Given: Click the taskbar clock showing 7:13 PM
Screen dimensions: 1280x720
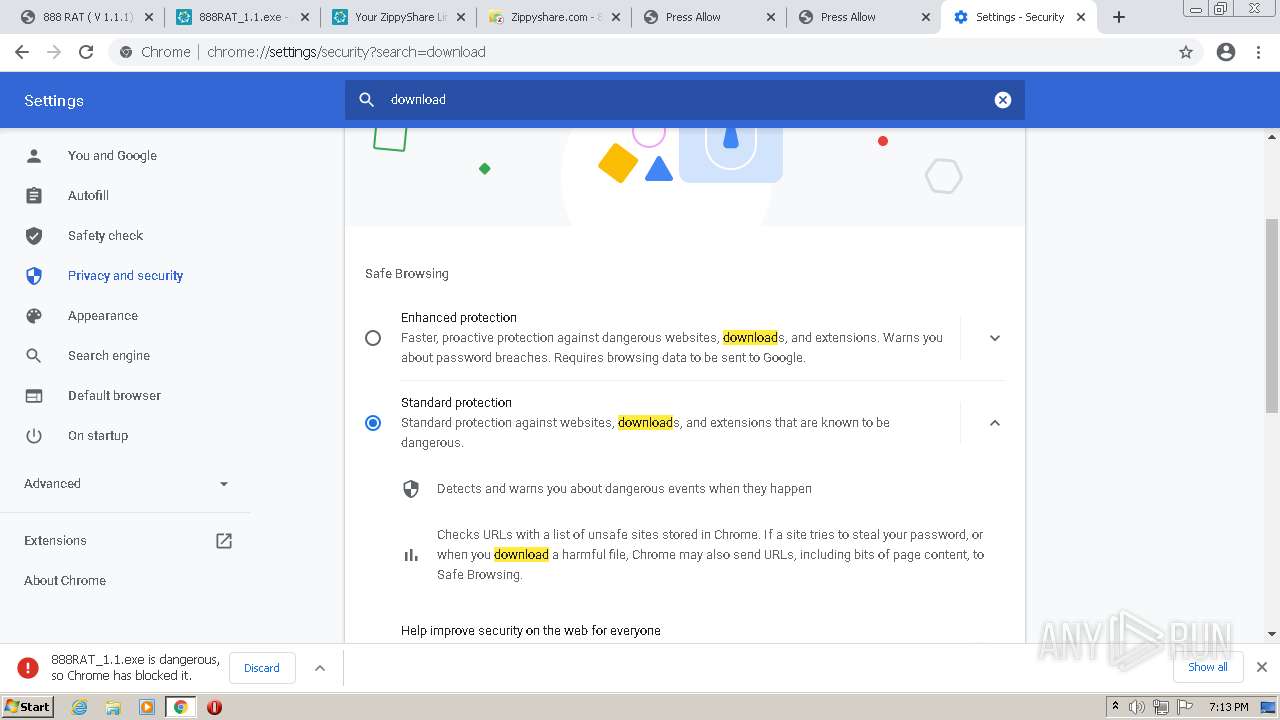Looking at the screenshot, I should point(1228,707).
